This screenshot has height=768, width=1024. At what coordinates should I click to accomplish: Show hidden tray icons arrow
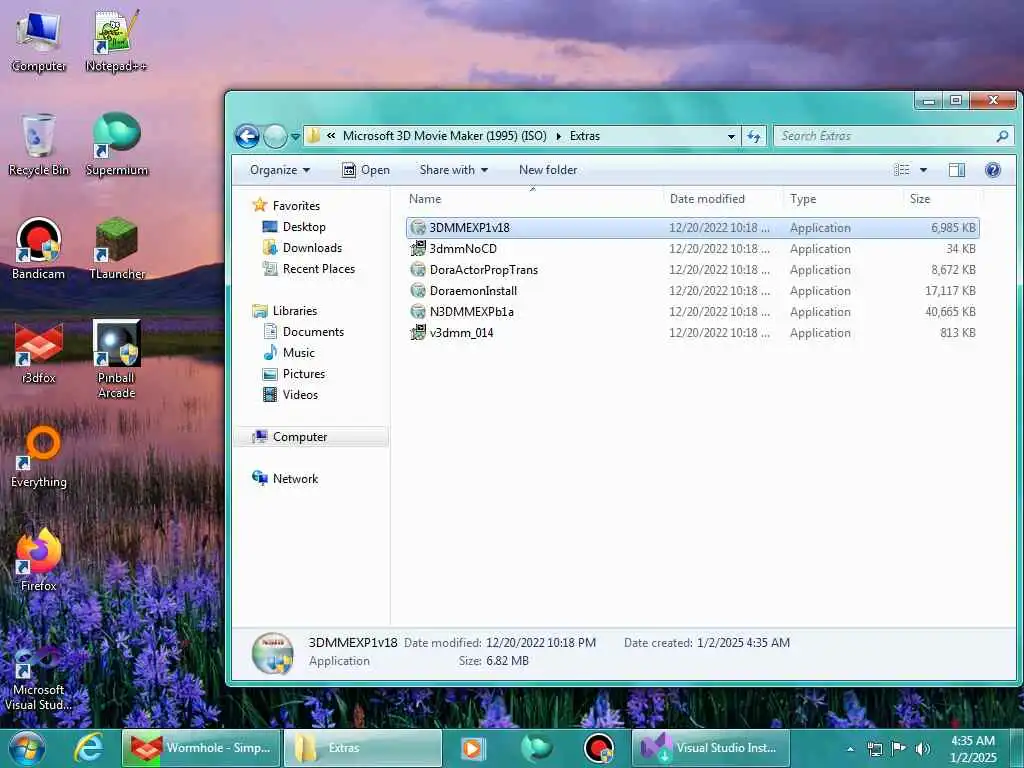tap(850, 749)
